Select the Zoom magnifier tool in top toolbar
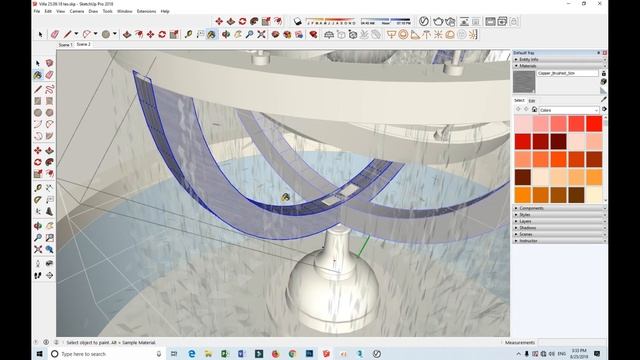The height and width of the screenshot is (360, 640). point(249,35)
